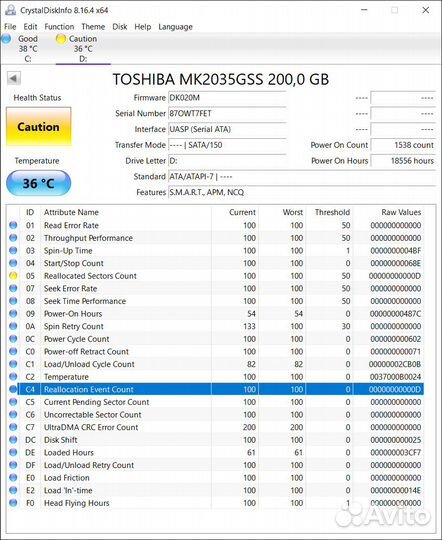Image resolution: width=442 pixels, height=540 pixels.
Task: Click the previous disk arrow button
Action: (14, 79)
